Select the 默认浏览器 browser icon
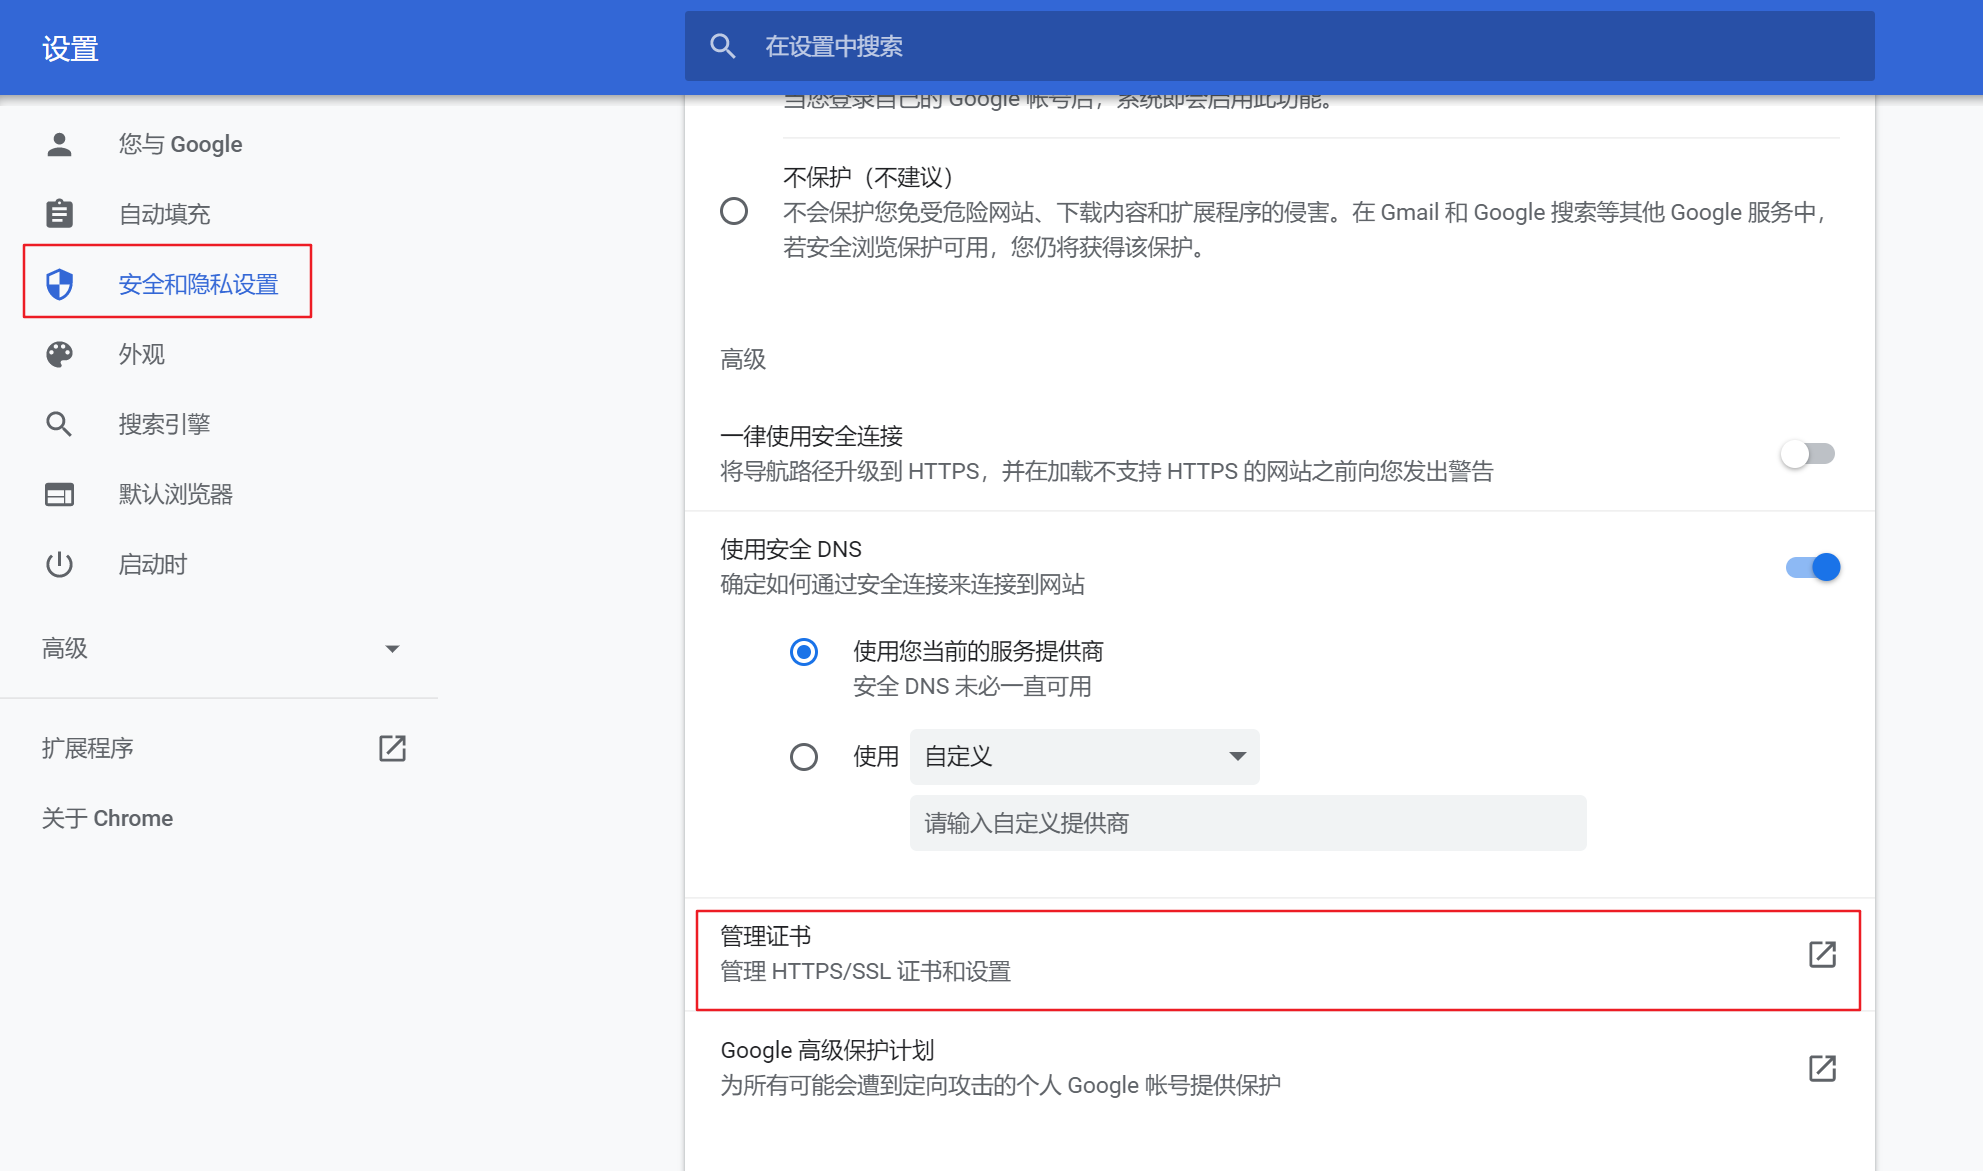Viewport: 1983px width, 1171px height. 59,494
